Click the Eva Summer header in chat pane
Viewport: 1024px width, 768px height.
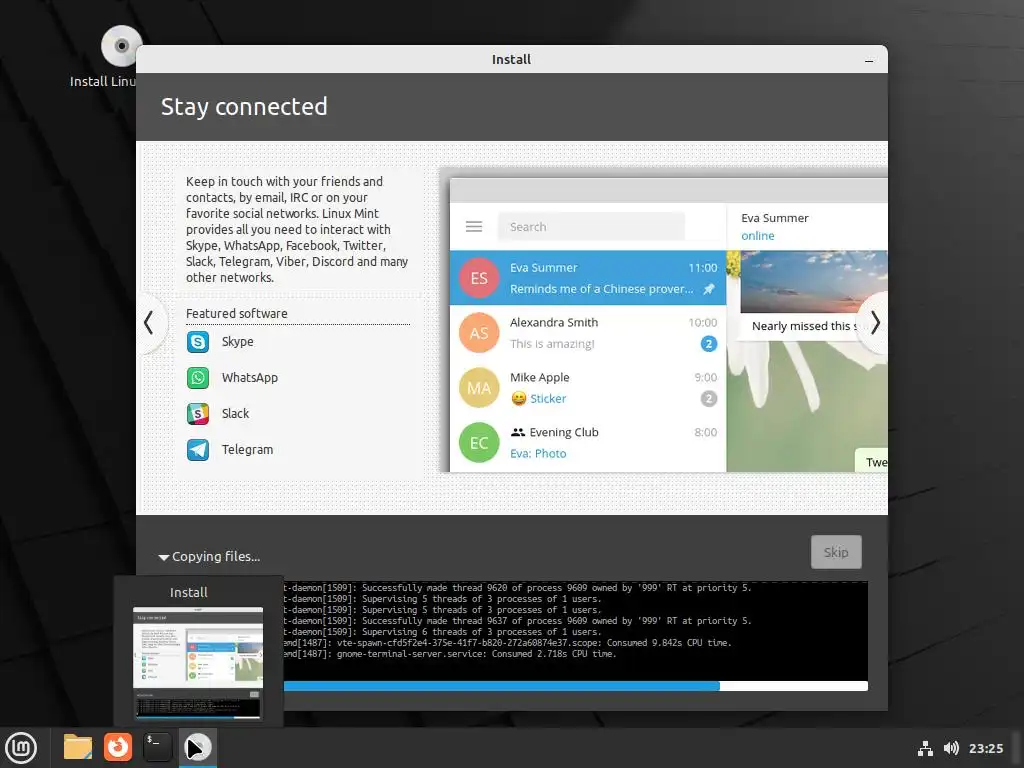(x=775, y=218)
